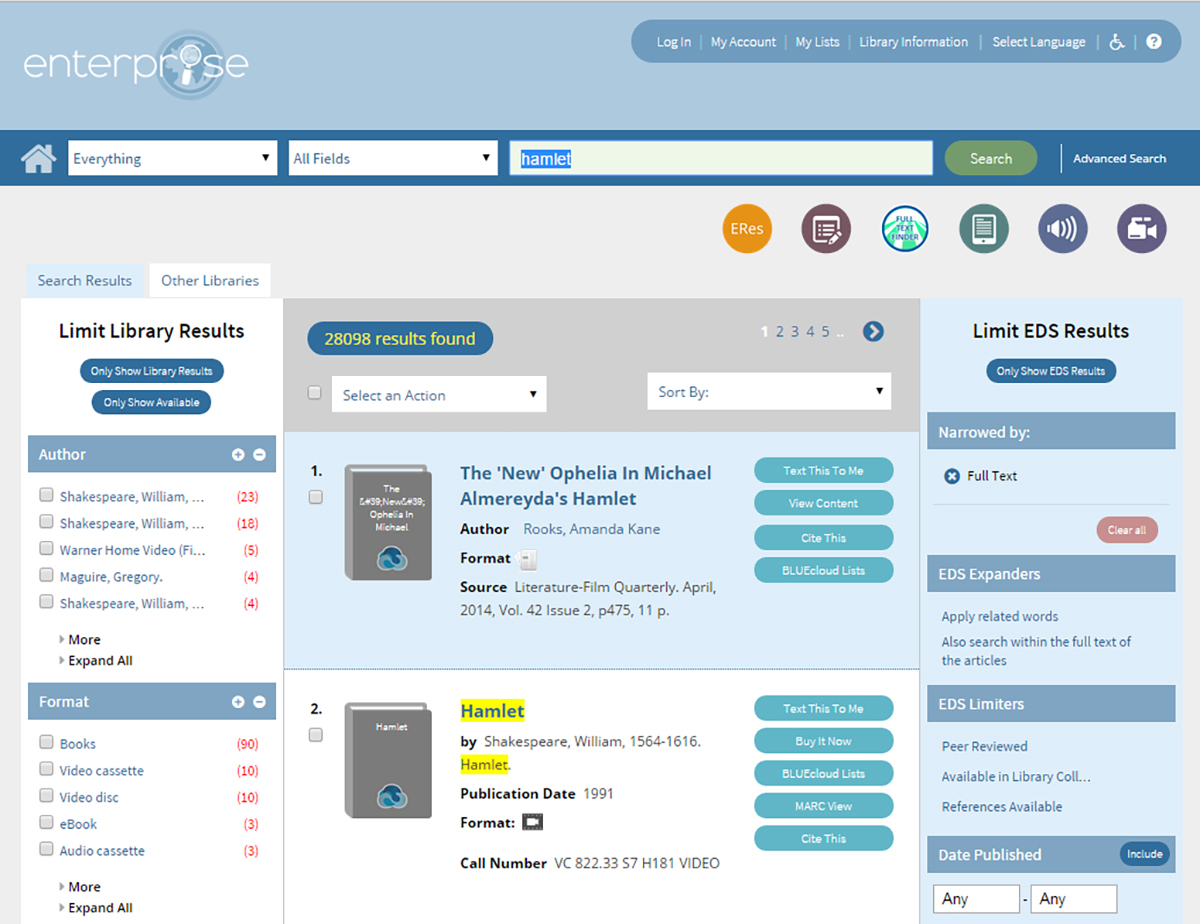Click the green Search button
This screenshot has height=924, width=1200.
coord(990,158)
